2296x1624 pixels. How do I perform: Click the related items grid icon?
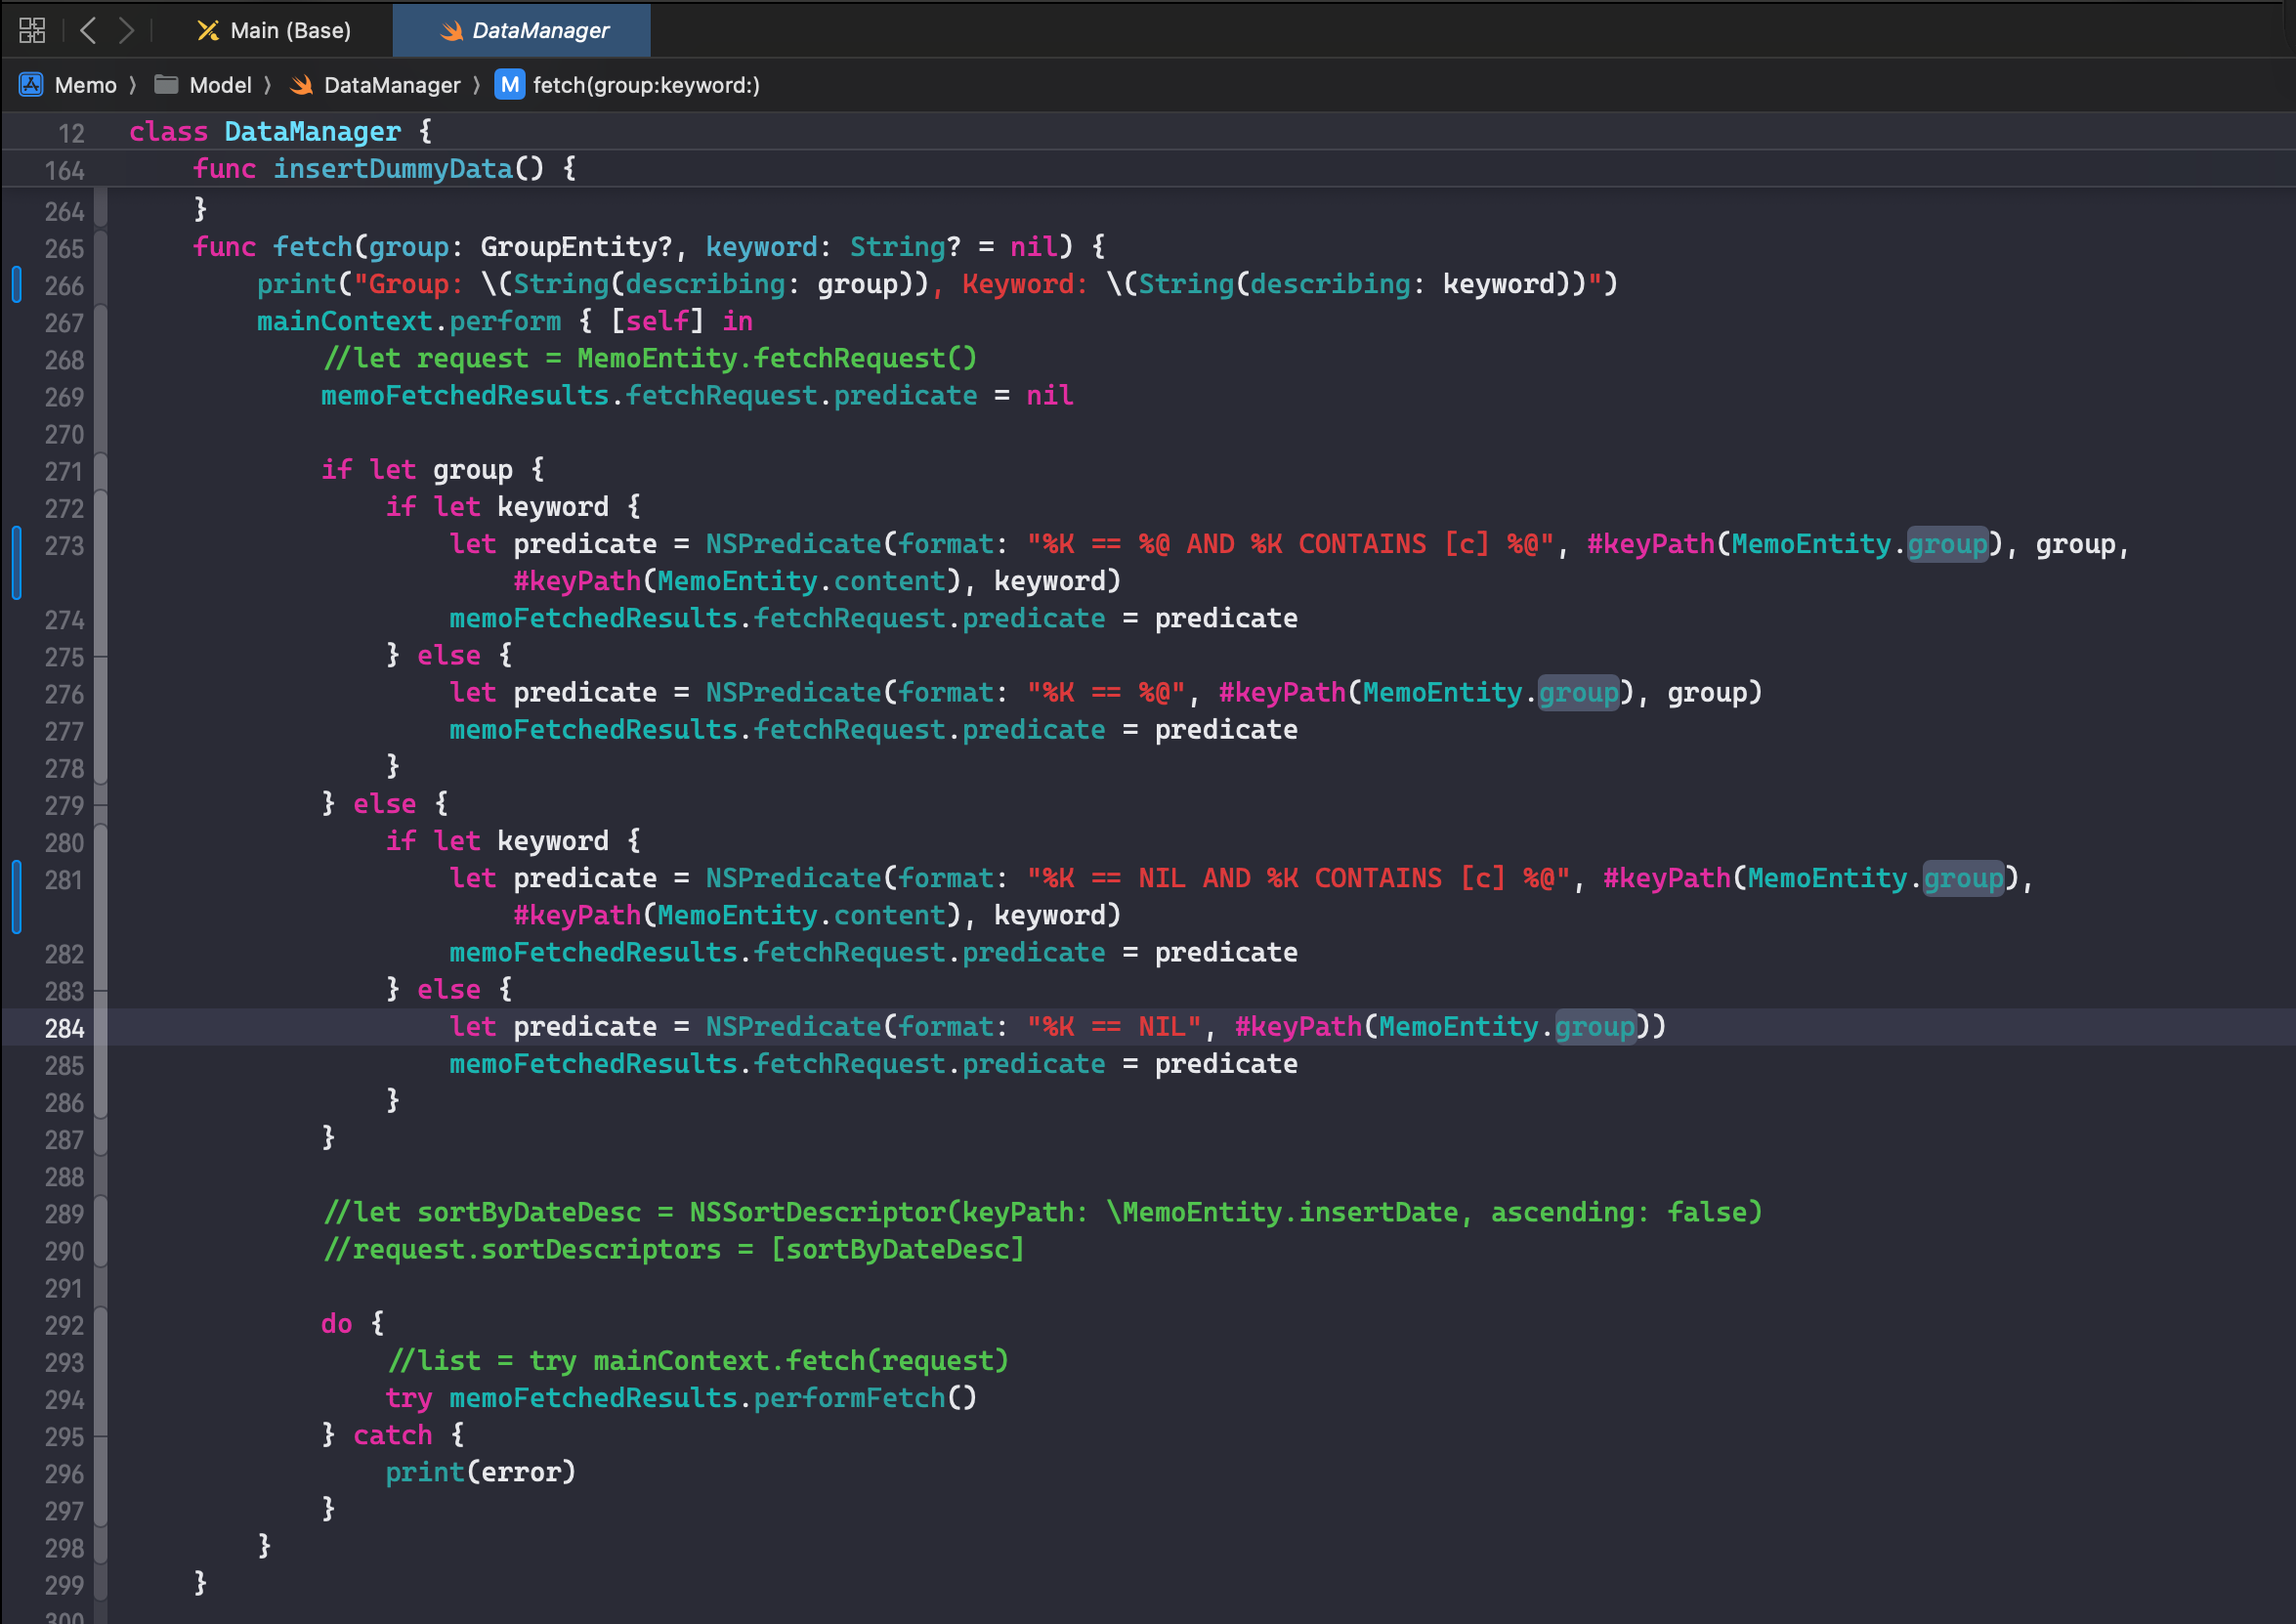point(32,30)
